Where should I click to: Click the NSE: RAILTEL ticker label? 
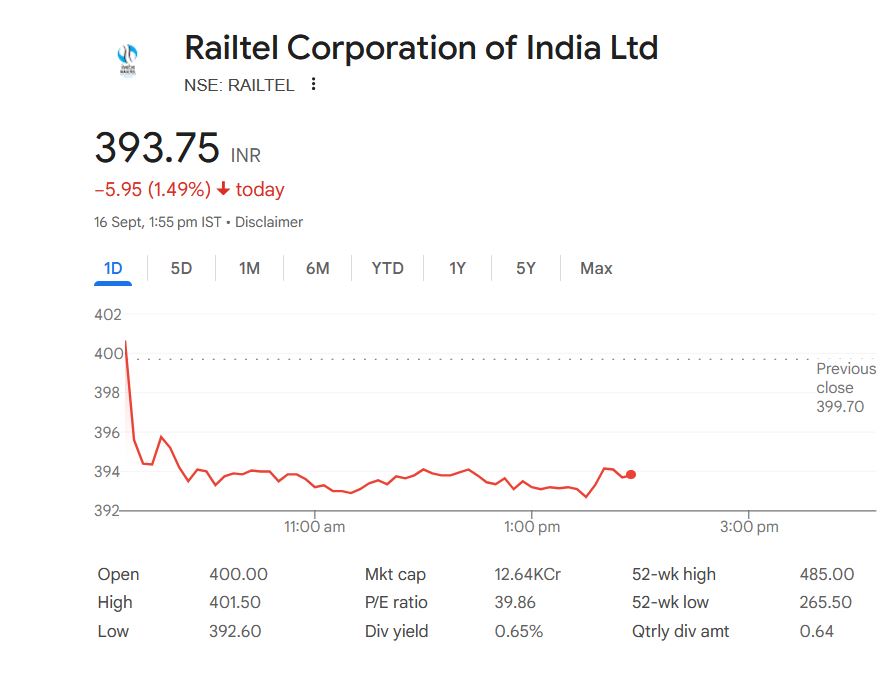pyautogui.click(x=239, y=86)
